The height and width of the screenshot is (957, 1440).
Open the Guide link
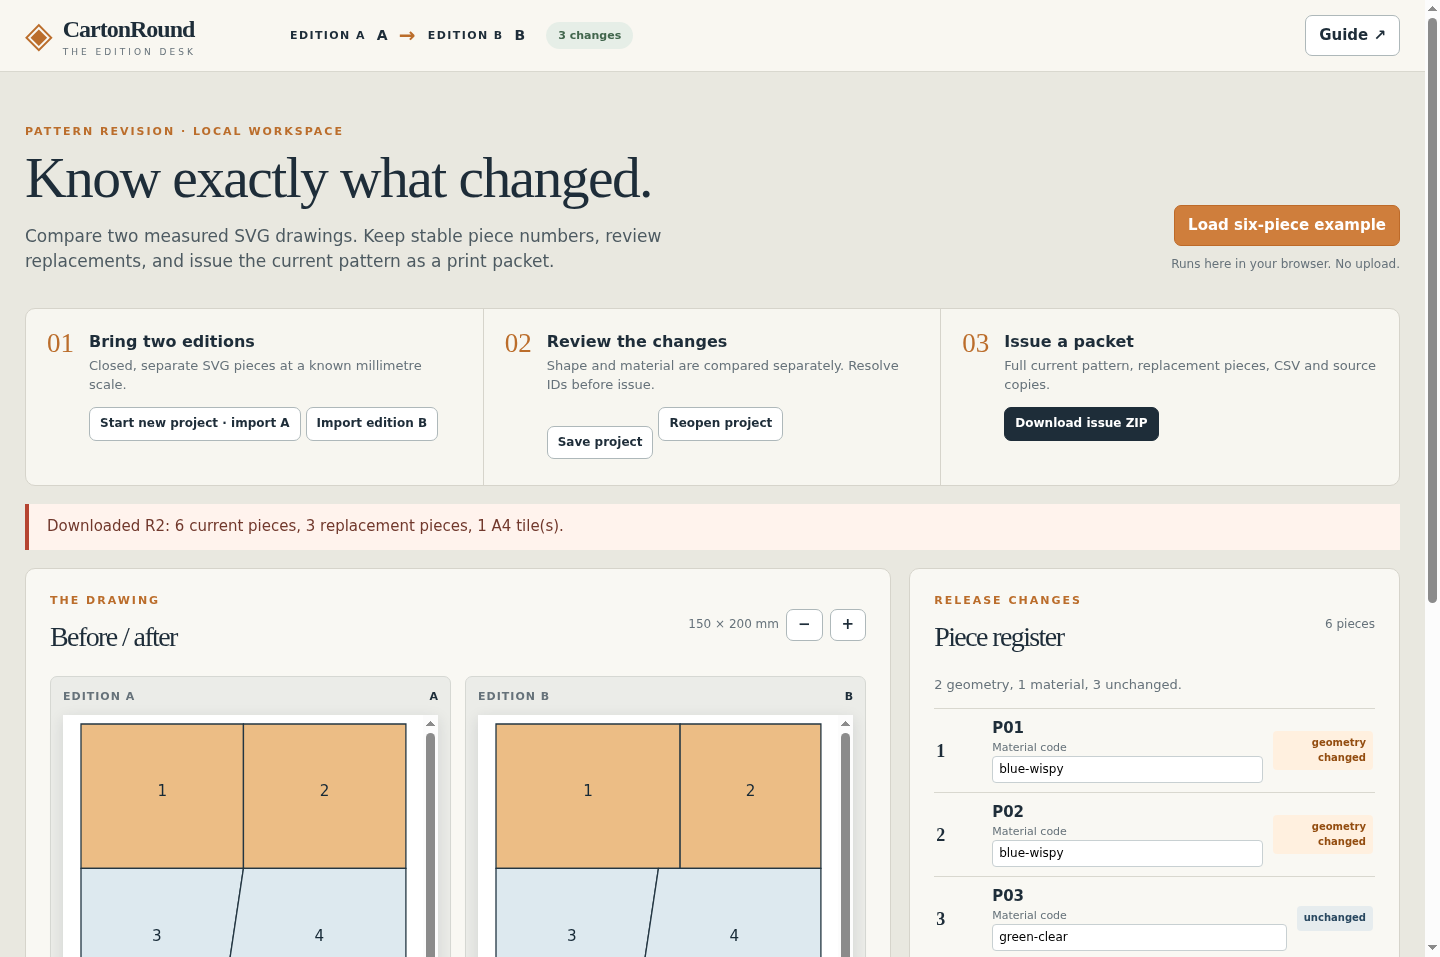point(1352,35)
